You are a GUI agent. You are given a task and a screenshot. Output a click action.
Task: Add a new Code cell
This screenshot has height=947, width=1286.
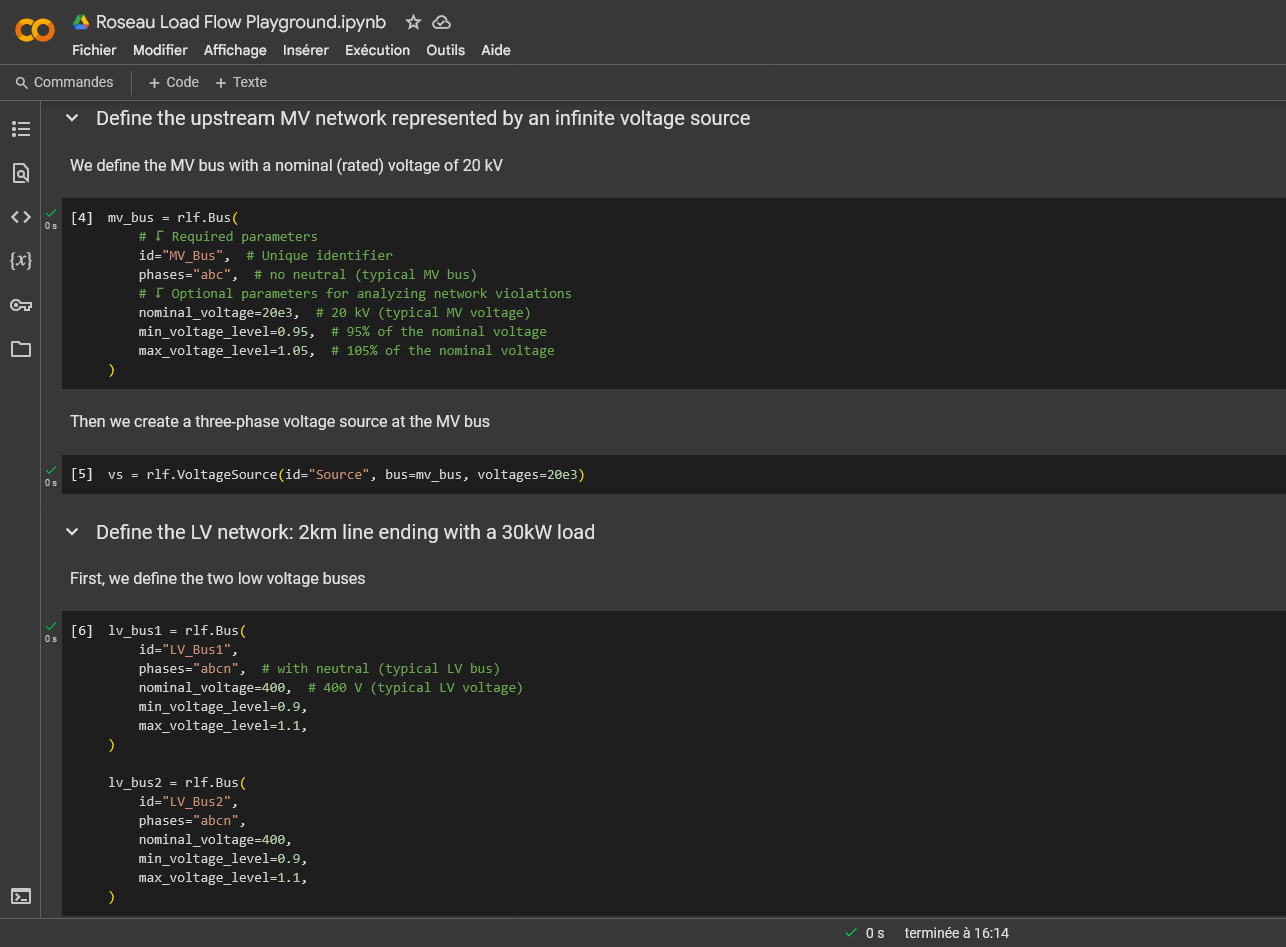(174, 82)
